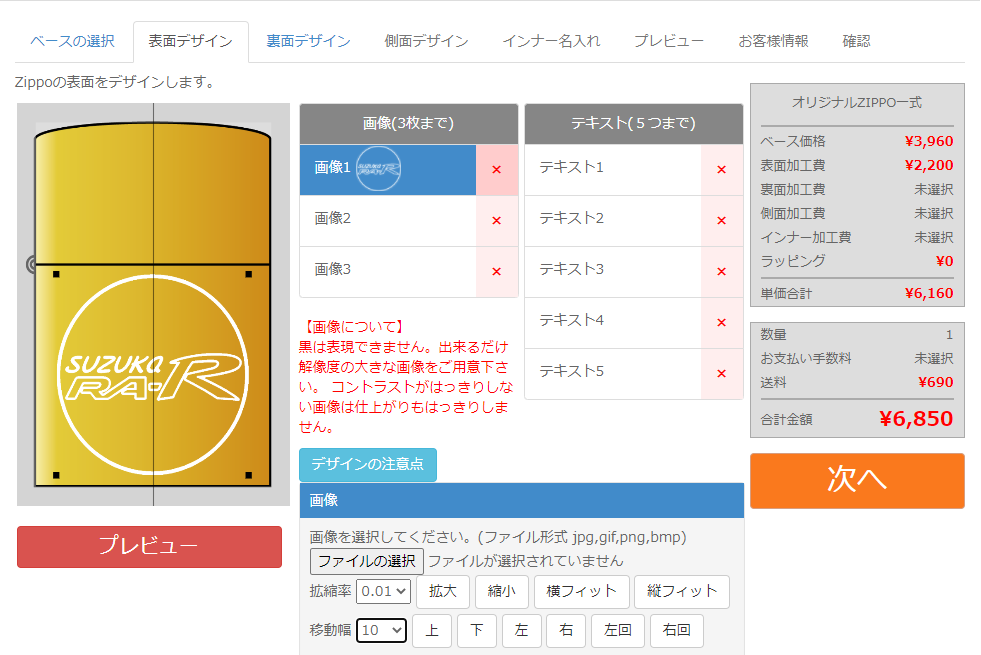Rotate image with the 右回 button
The height and width of the screenshot is (655, 981).
[x=676, y=631]
